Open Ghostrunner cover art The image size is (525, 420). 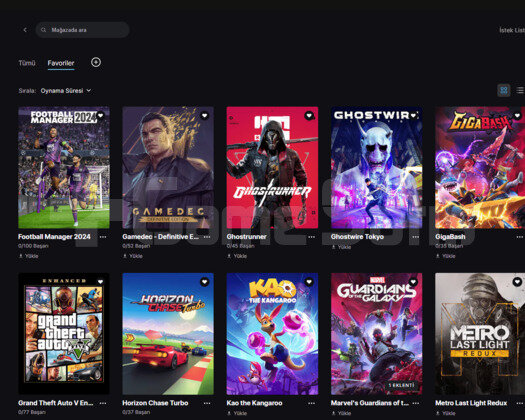point(272,167)
